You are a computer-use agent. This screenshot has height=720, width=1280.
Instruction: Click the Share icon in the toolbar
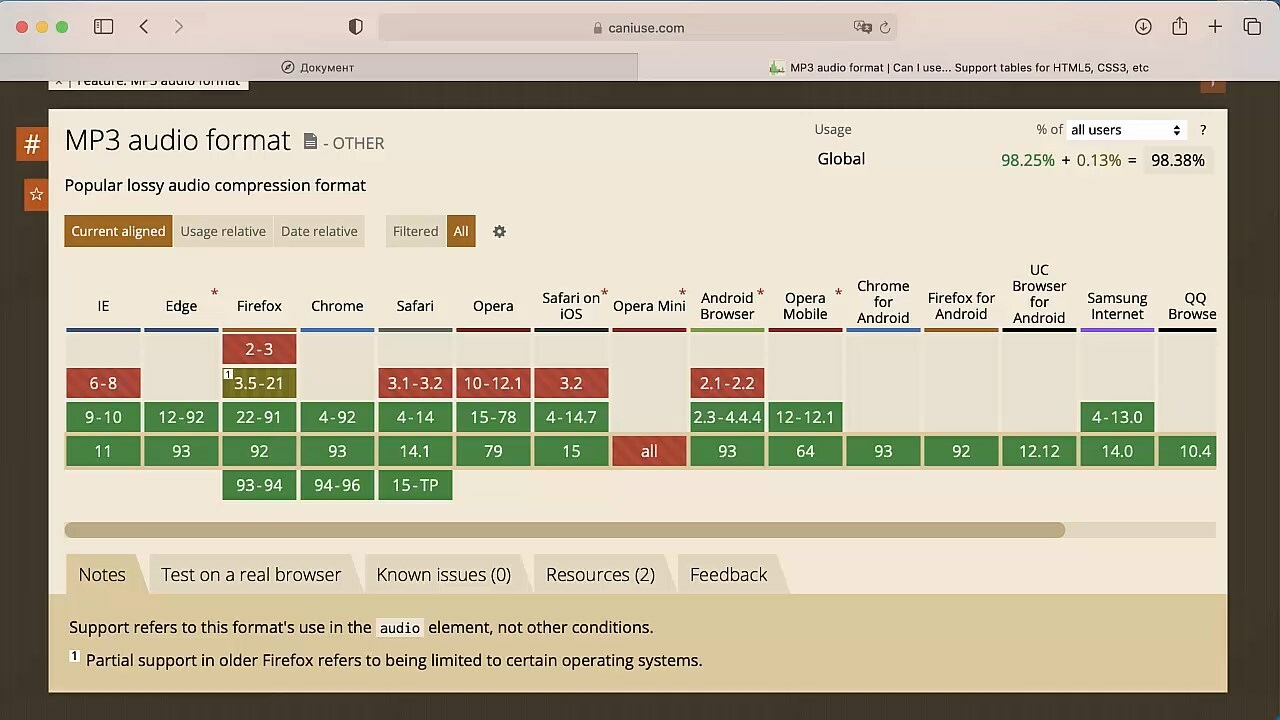tap(1180, 27)
